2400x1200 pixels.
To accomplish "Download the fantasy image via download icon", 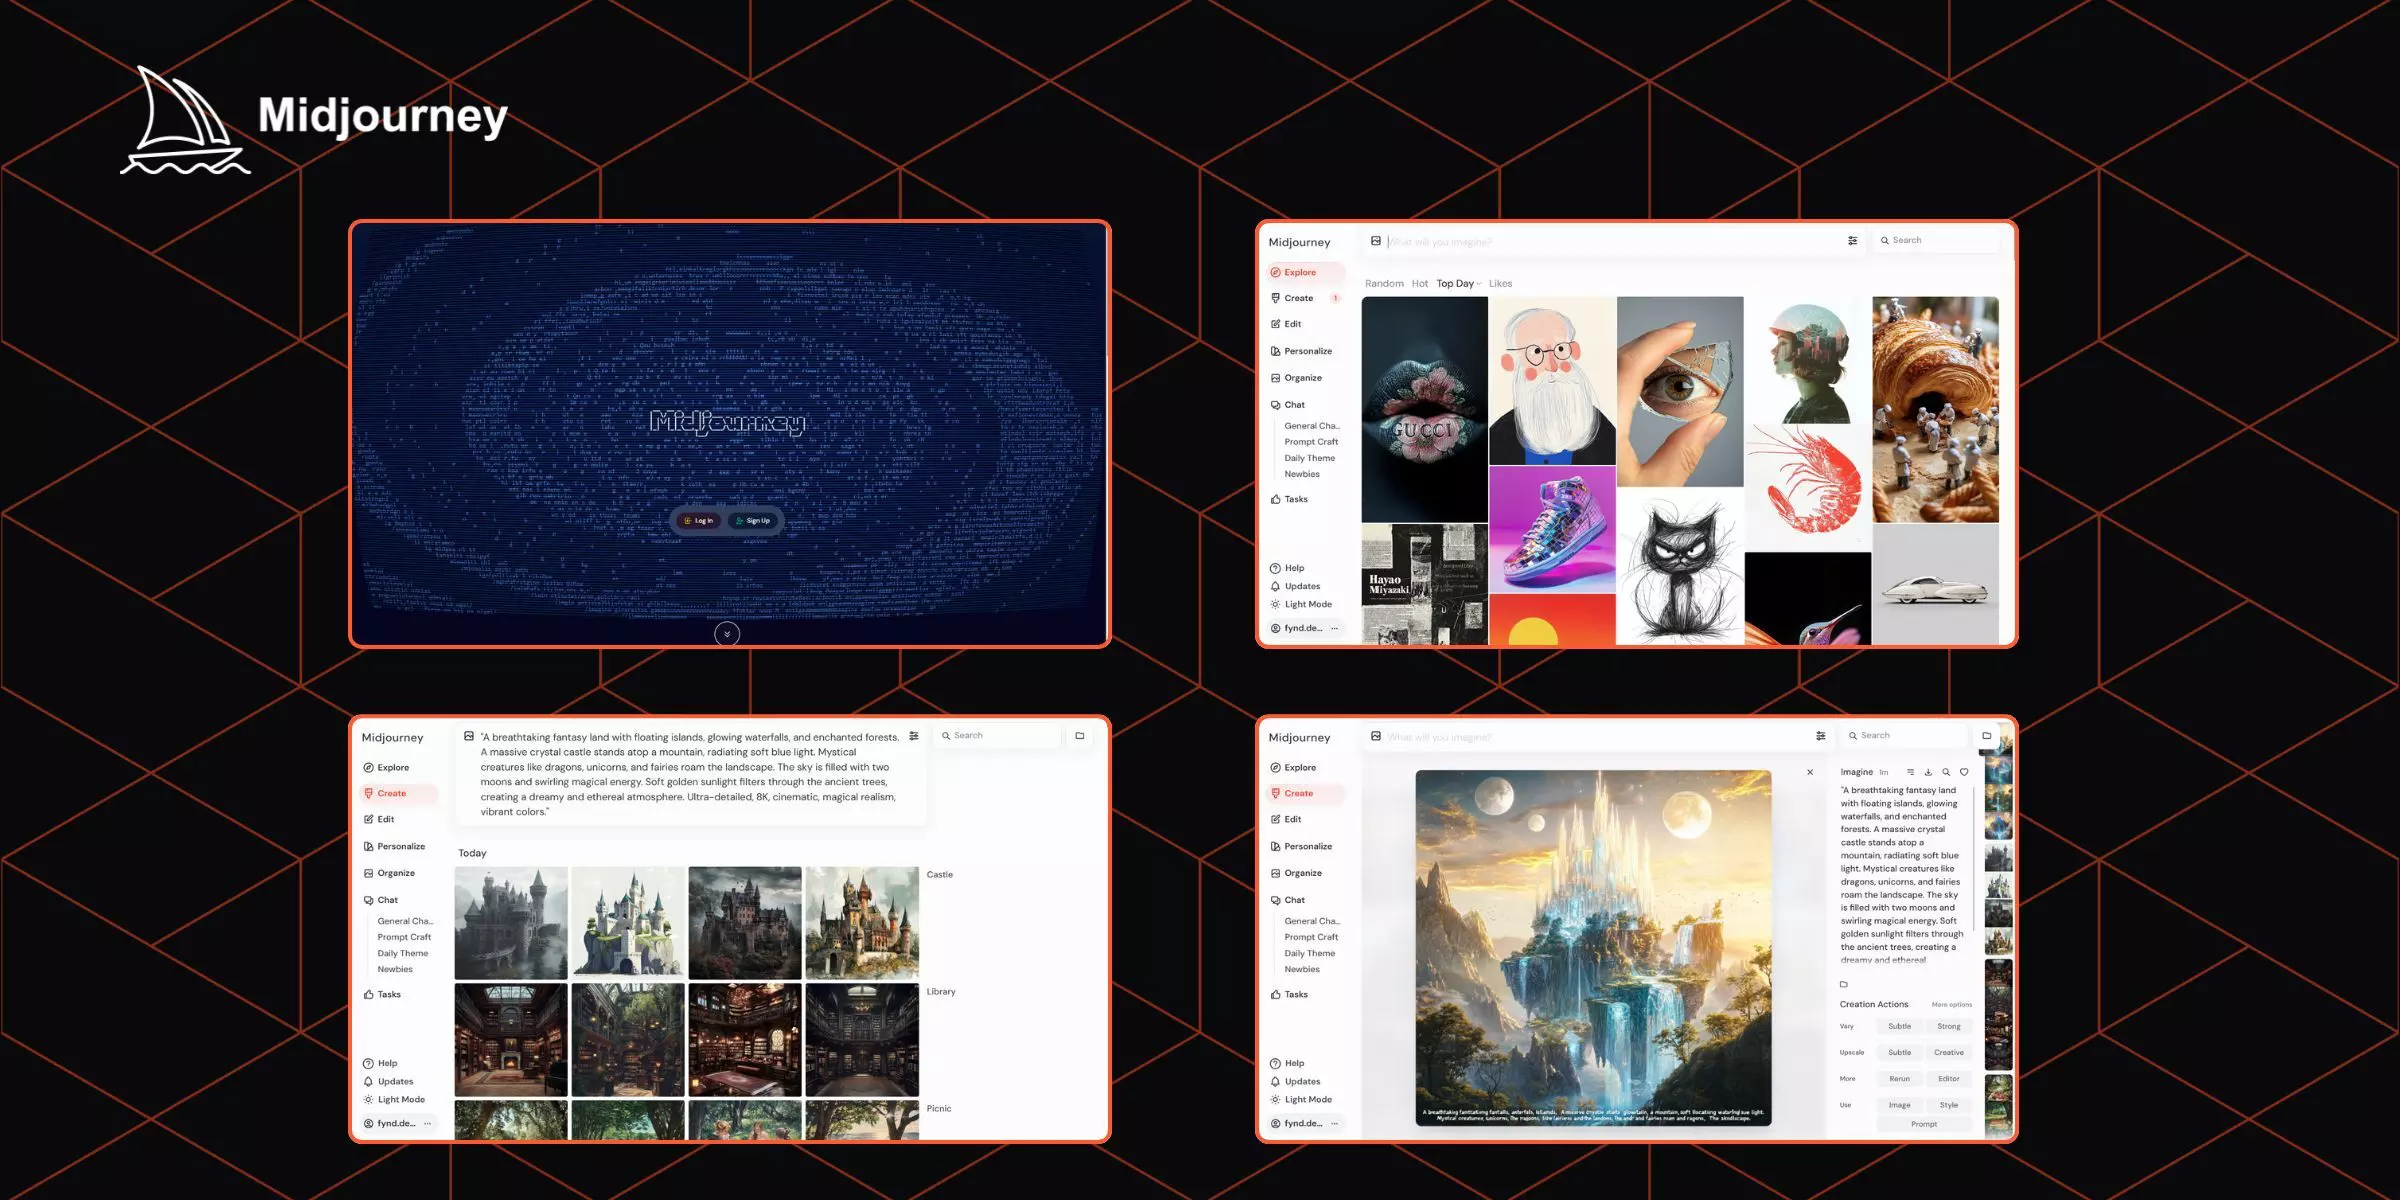I will (x=1928, y=772).
